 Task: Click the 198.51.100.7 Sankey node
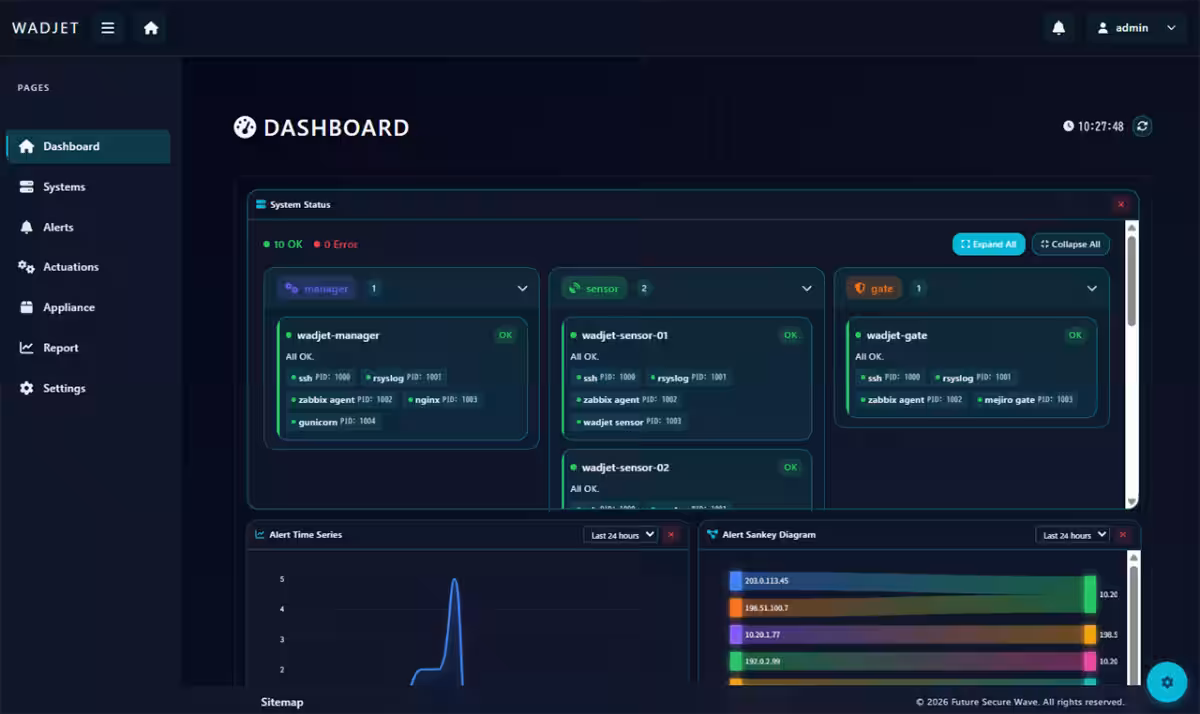[x=736, y=607]
